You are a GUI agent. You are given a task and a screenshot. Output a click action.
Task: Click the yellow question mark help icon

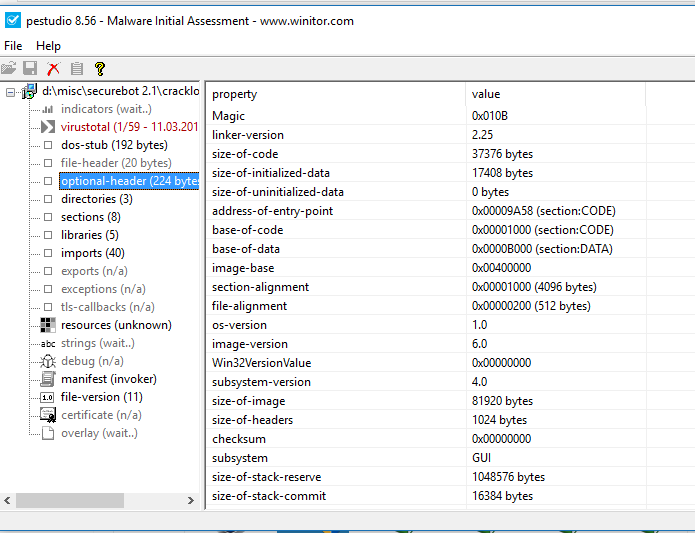[x=100, y=69]
